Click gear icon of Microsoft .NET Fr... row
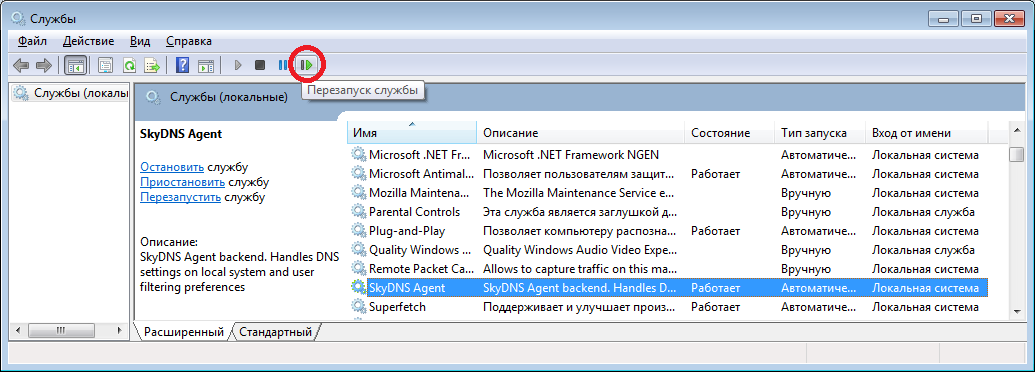 coord(358,154)
